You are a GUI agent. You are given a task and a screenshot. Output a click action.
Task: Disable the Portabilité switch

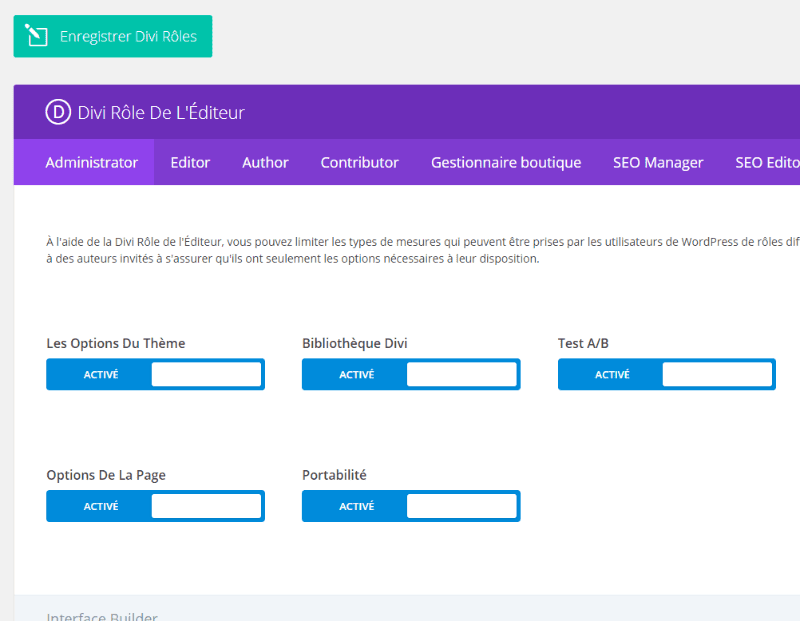(411, 506)
